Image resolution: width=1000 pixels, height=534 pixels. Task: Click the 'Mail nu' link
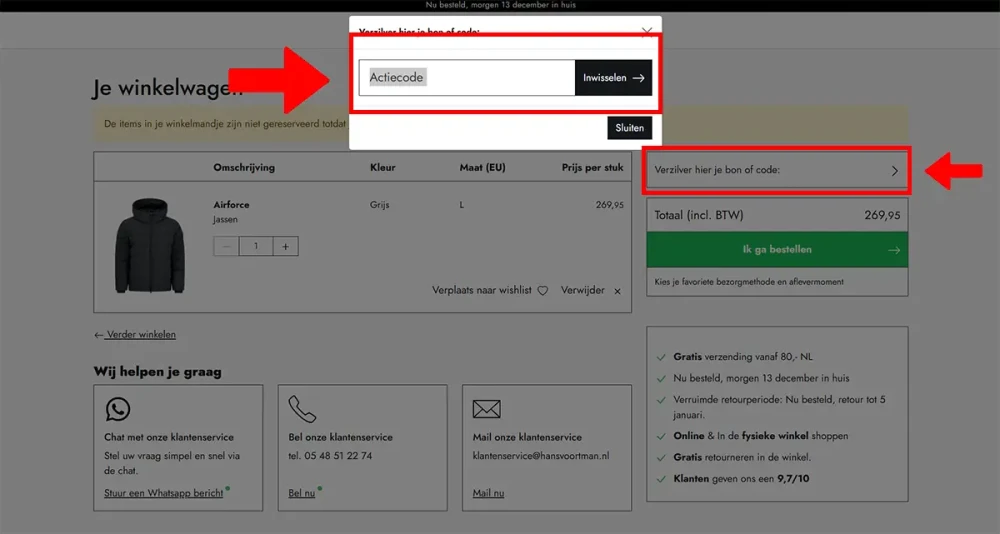coord(488,493)
